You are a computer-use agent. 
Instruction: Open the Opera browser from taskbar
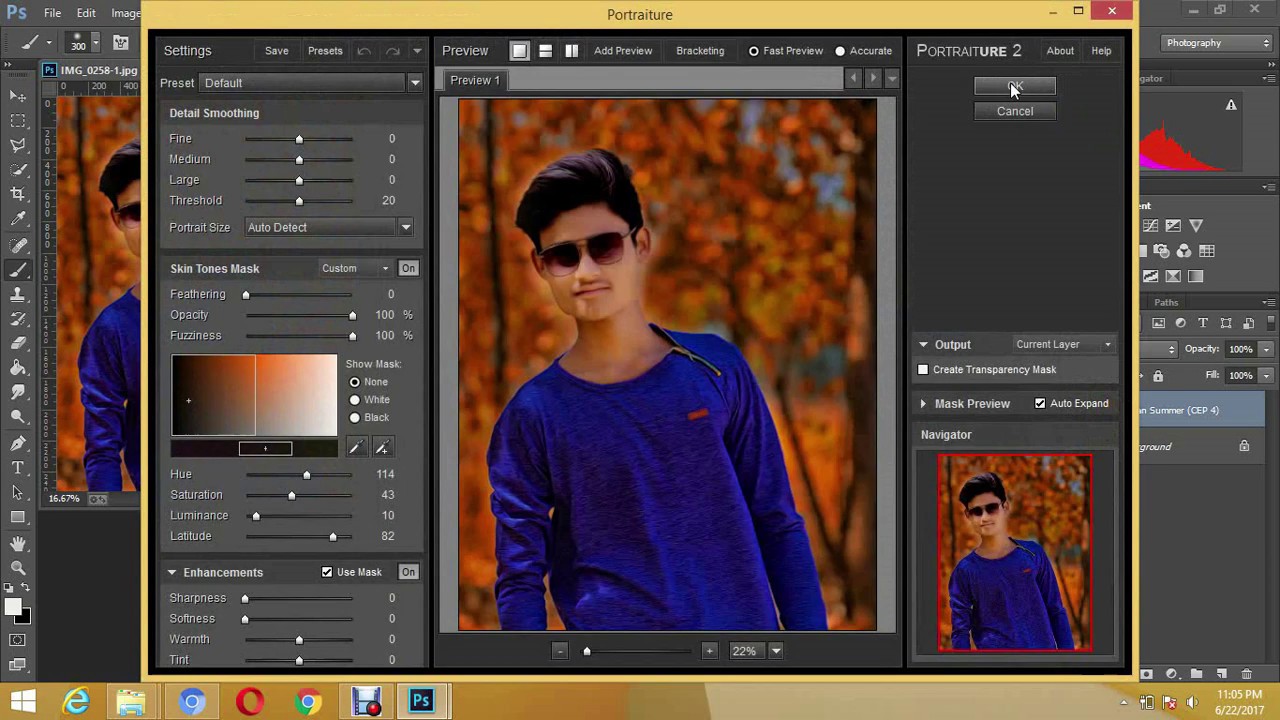(x=249, y=702)
